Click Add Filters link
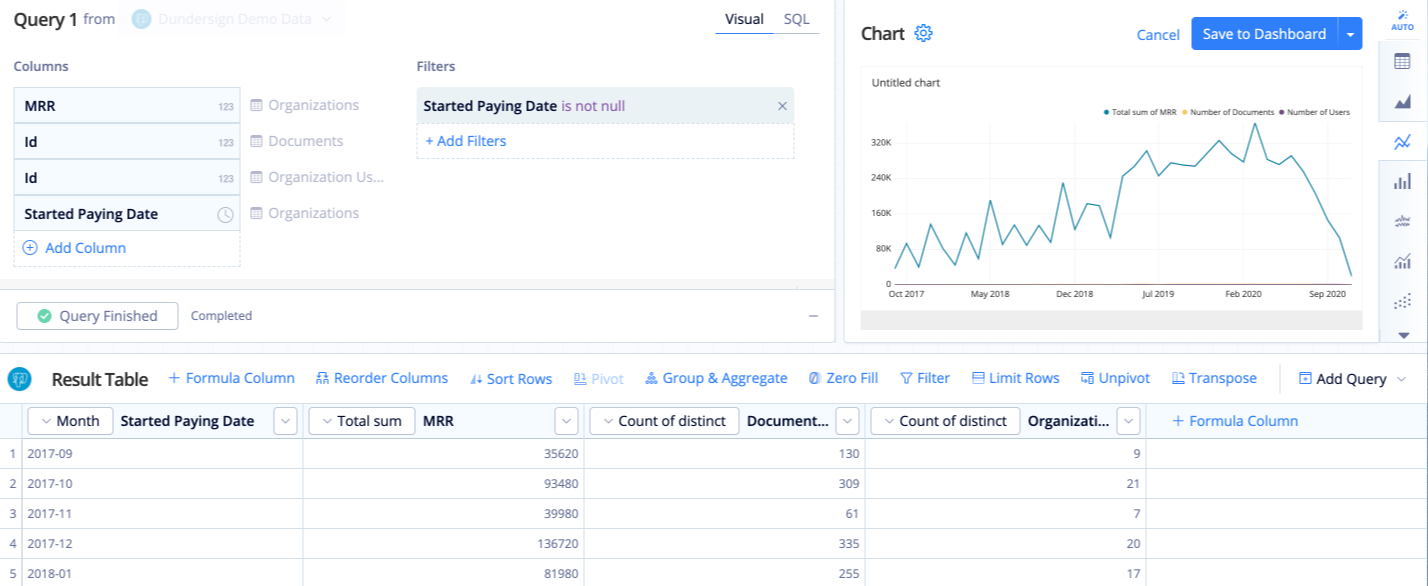 [x=466, y=141]
